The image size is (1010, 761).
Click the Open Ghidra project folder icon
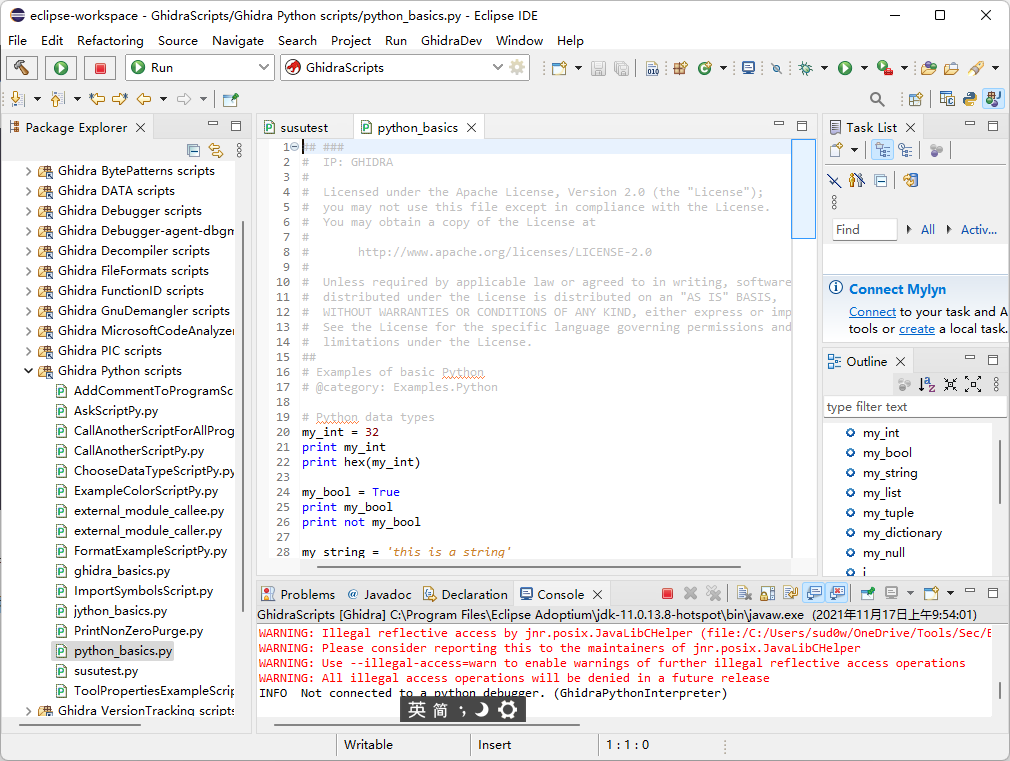929,68
